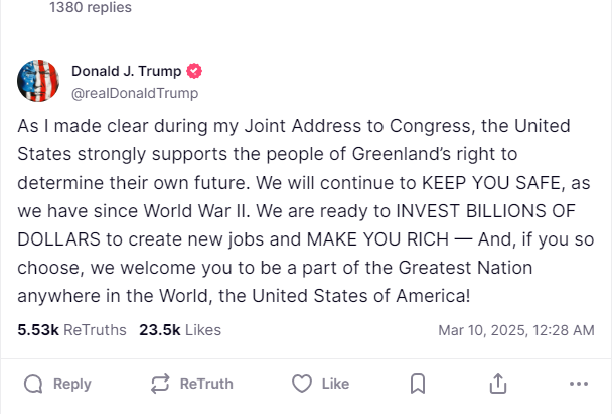612x414 pixels.
Task: Like the post with the heart icon
Action: tap(302, 384)
